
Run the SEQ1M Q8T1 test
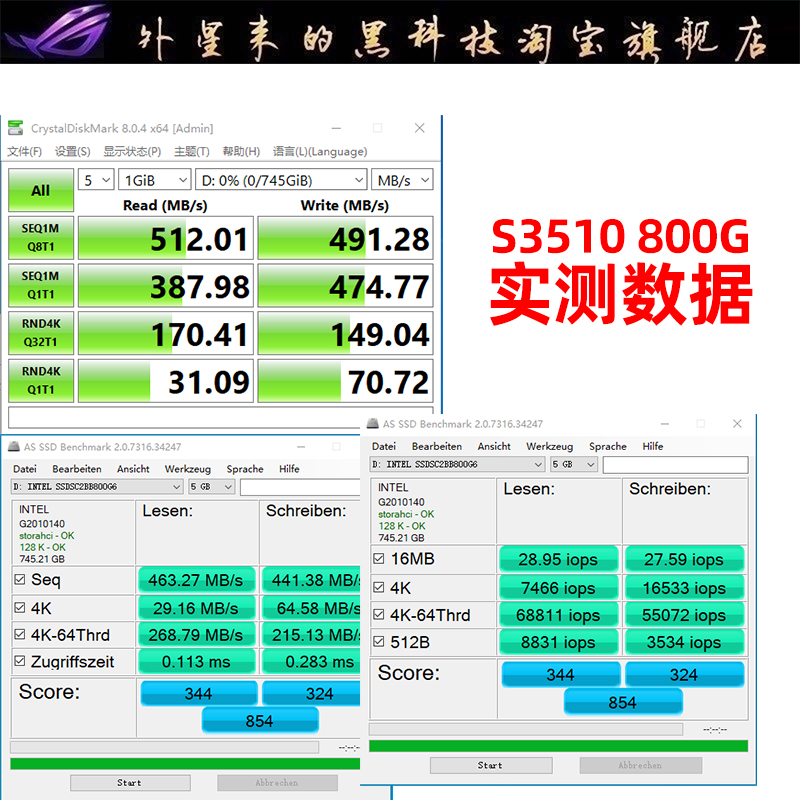(x=41, y=238)
